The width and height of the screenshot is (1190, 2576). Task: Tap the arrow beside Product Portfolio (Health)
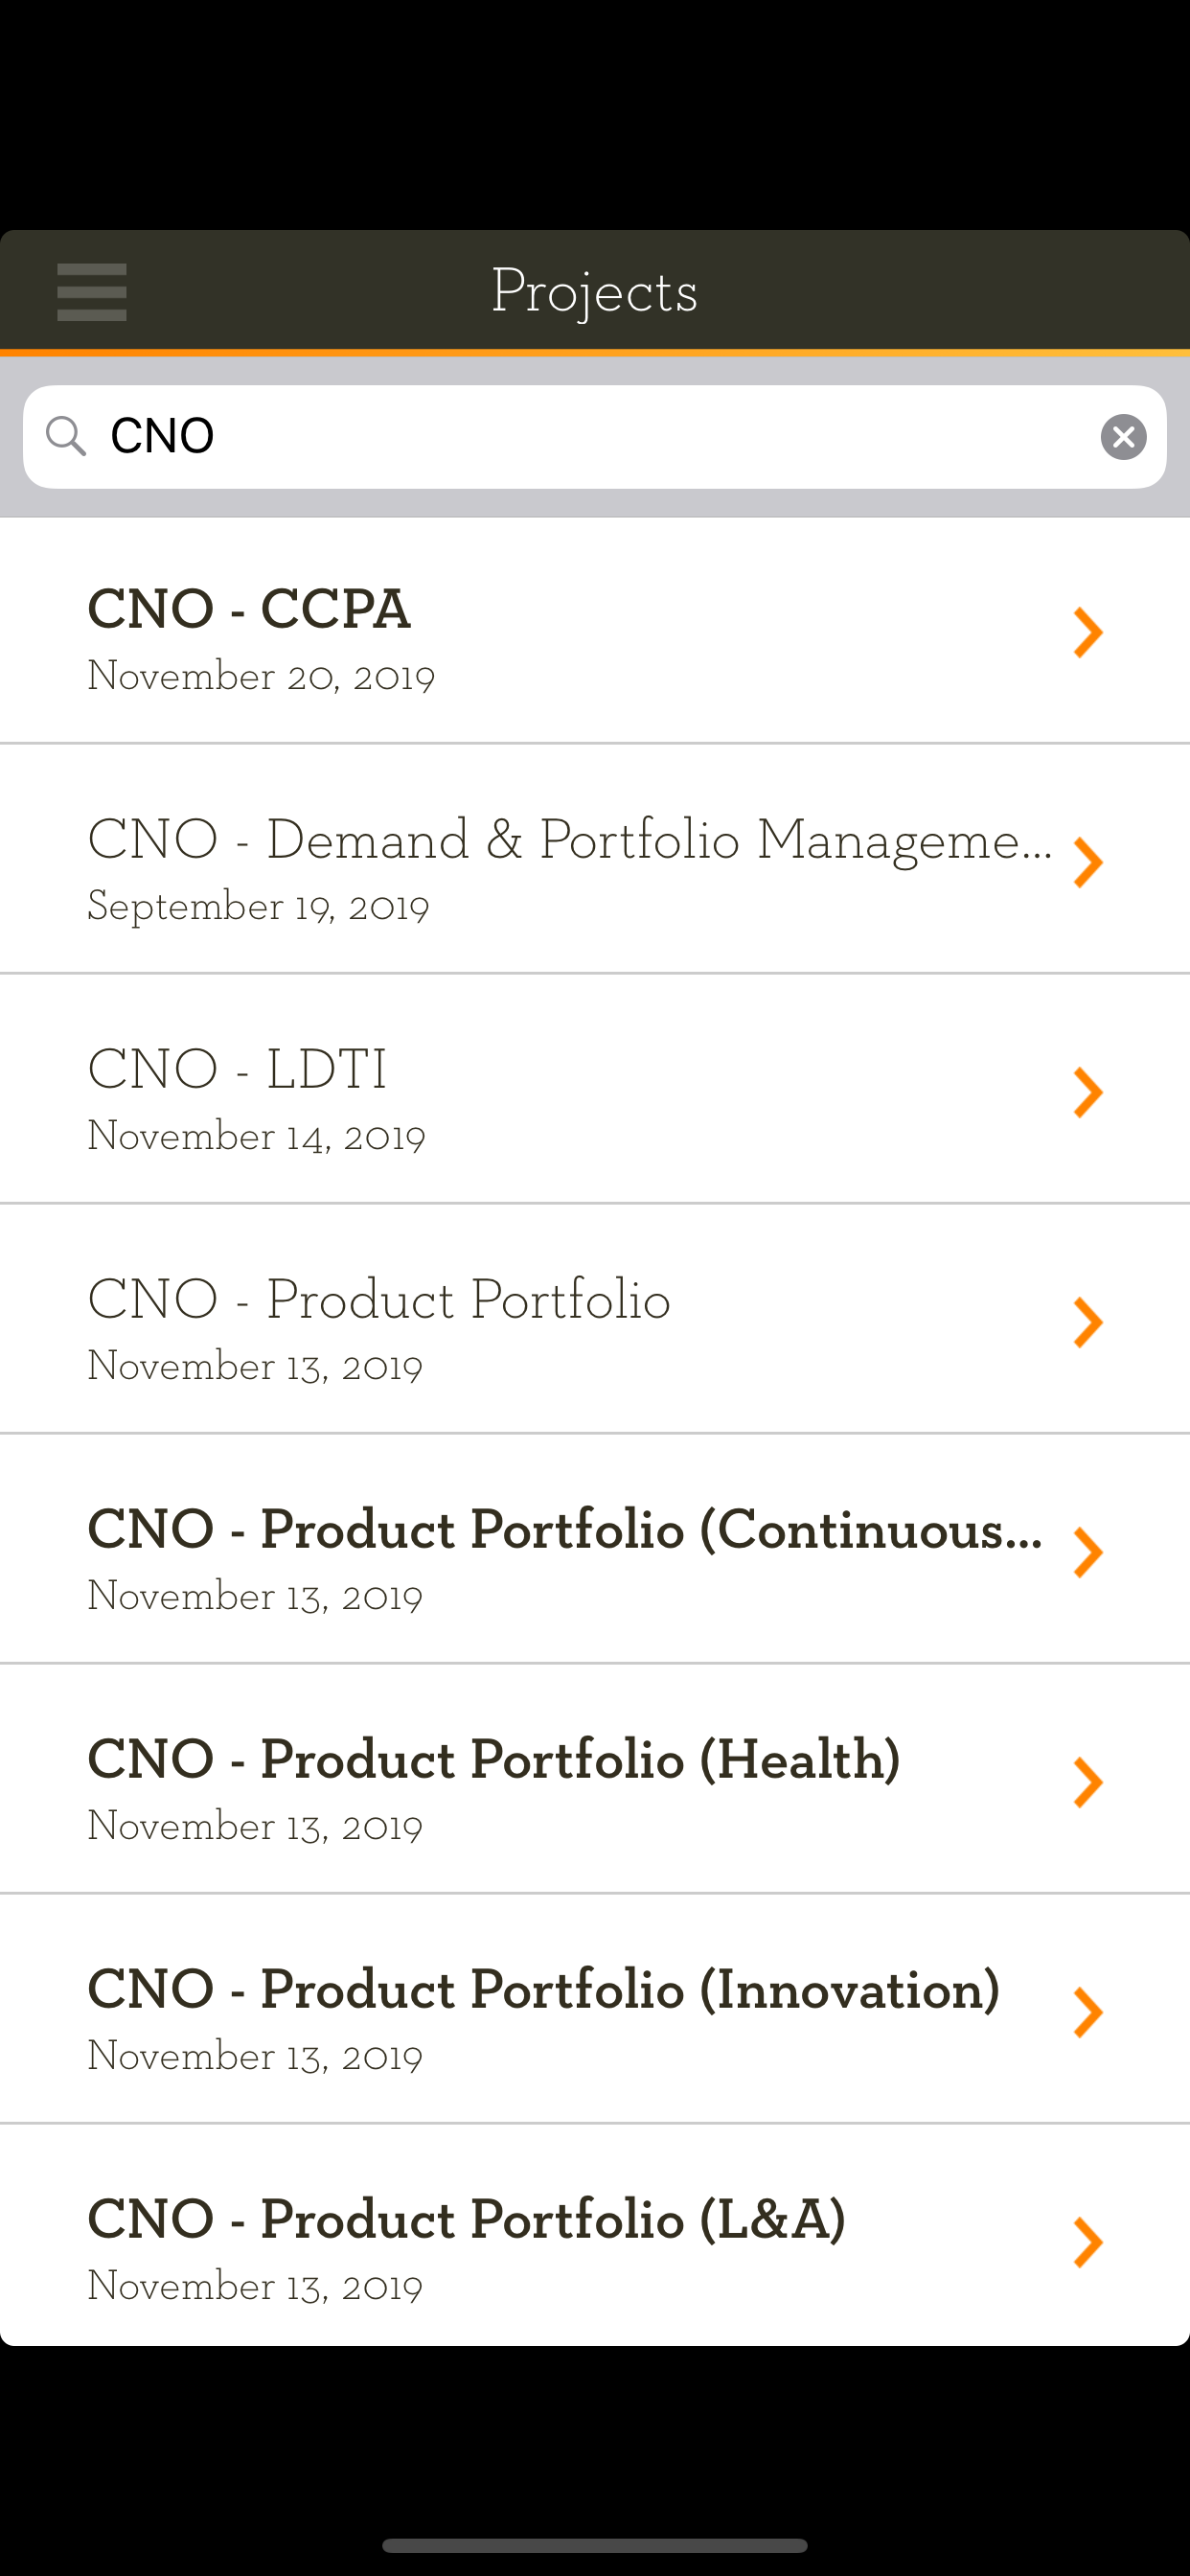(x=1087, y=1782)
